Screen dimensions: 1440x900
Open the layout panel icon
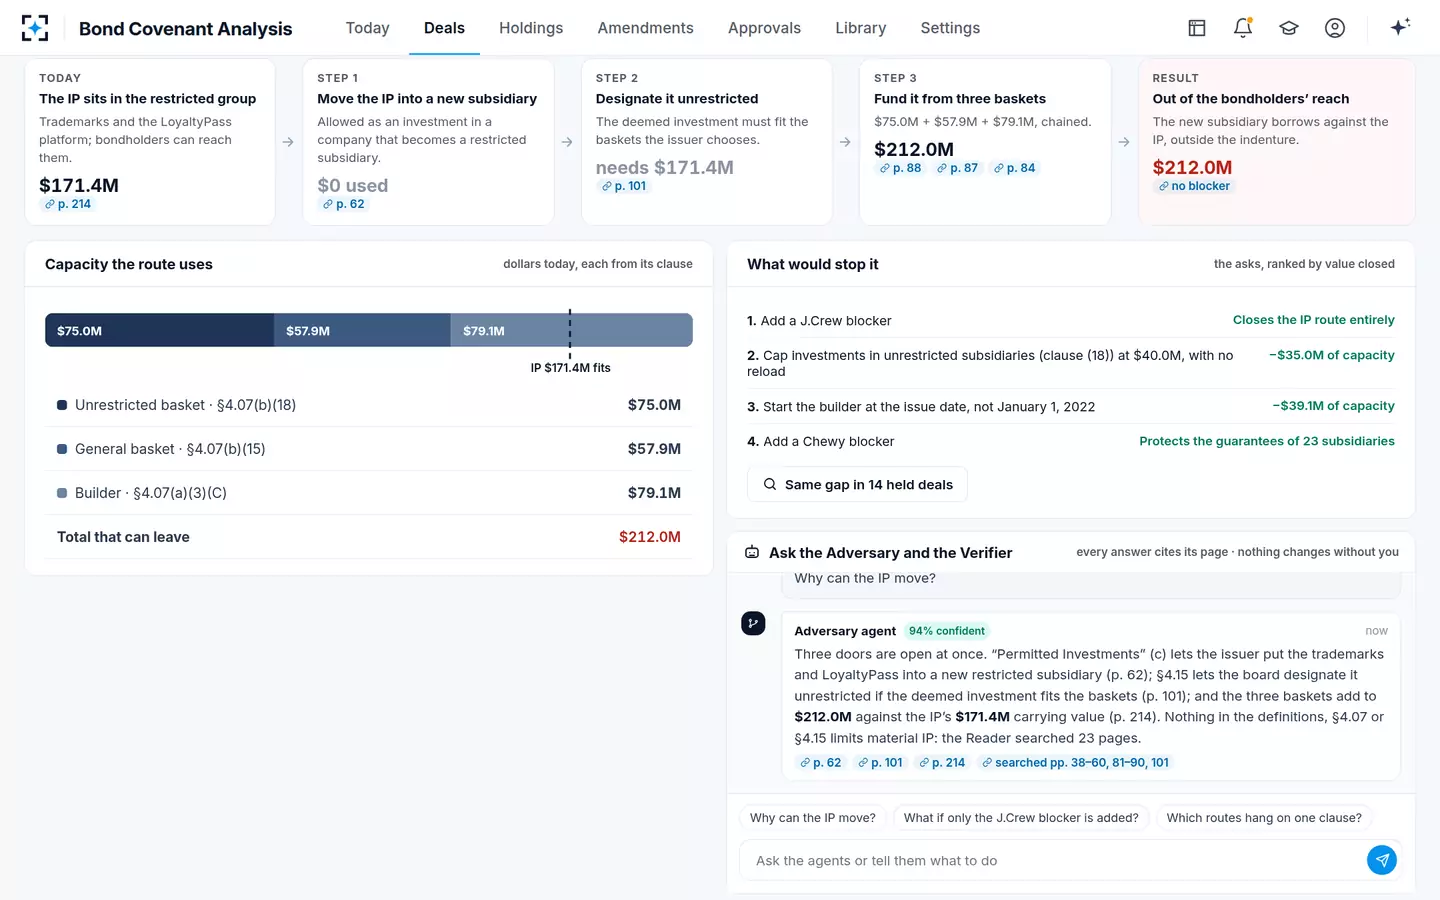pos(1197,28)
